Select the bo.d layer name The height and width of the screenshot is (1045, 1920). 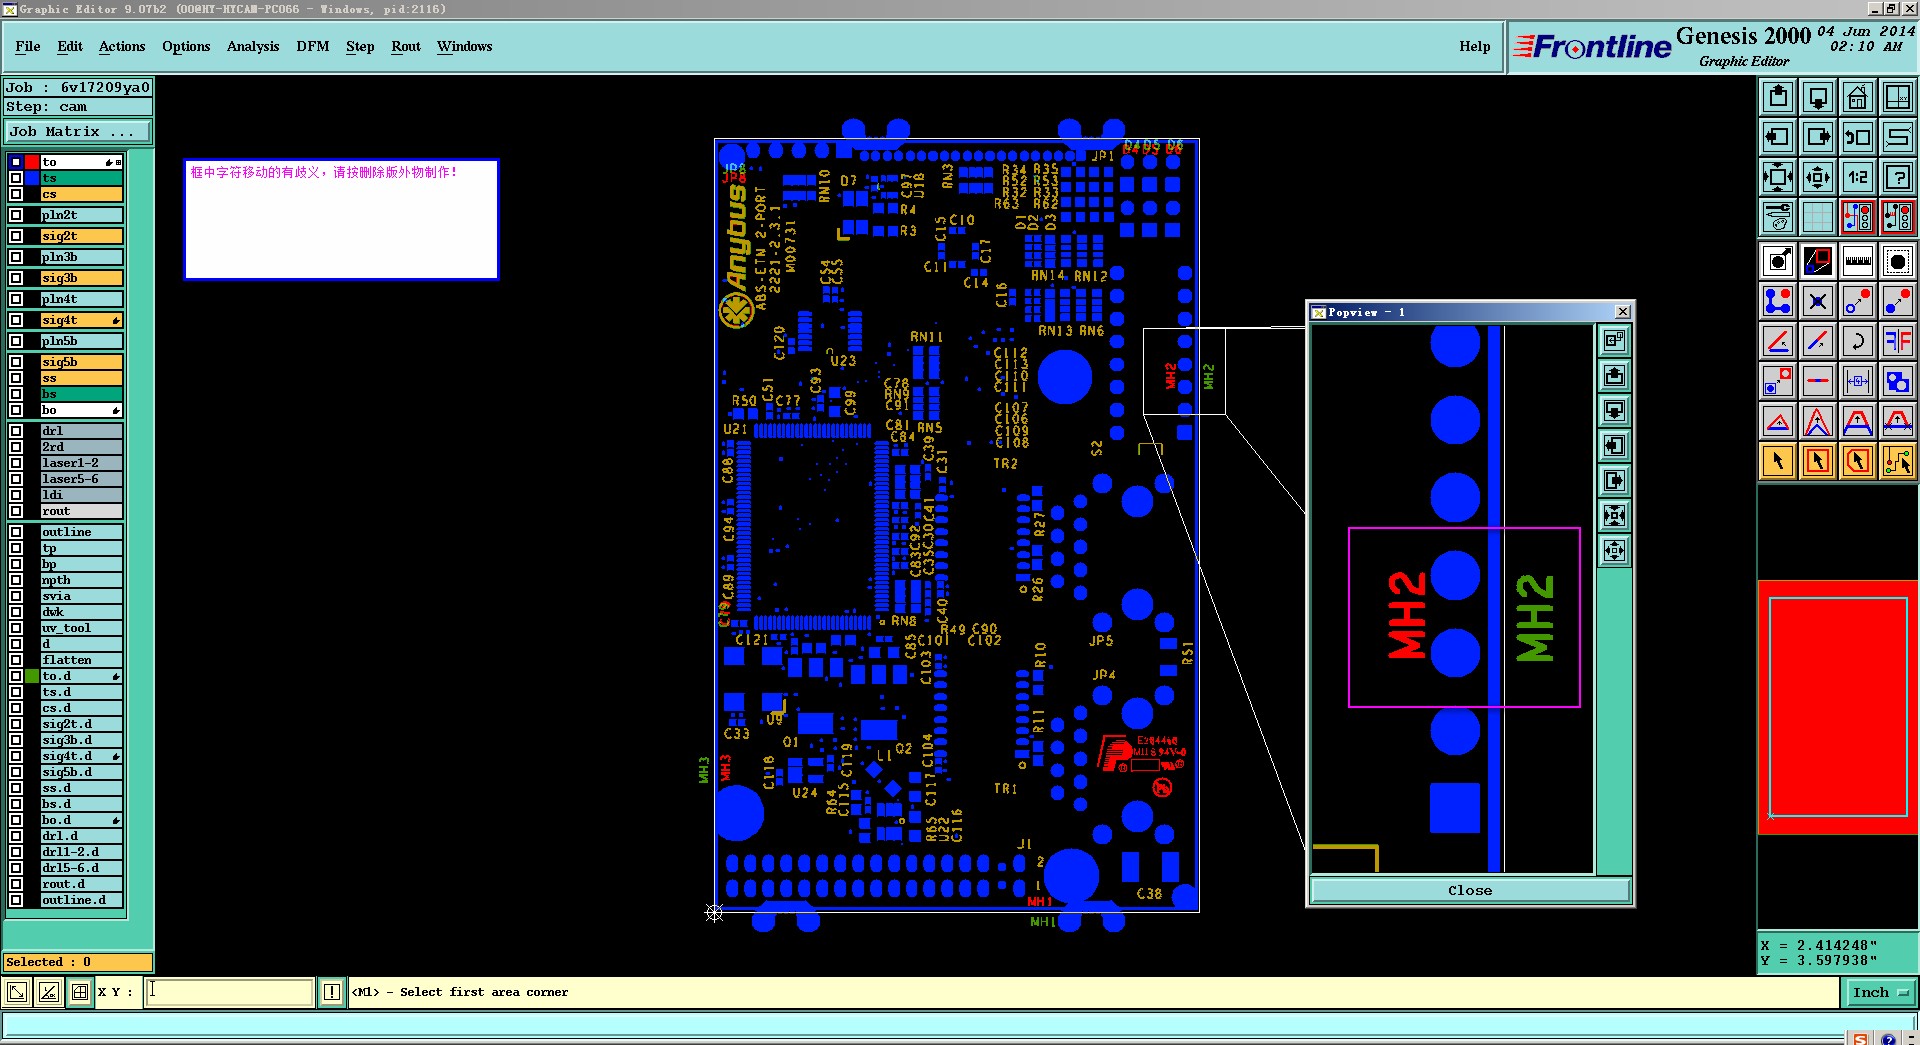click(x=81, y=820)
